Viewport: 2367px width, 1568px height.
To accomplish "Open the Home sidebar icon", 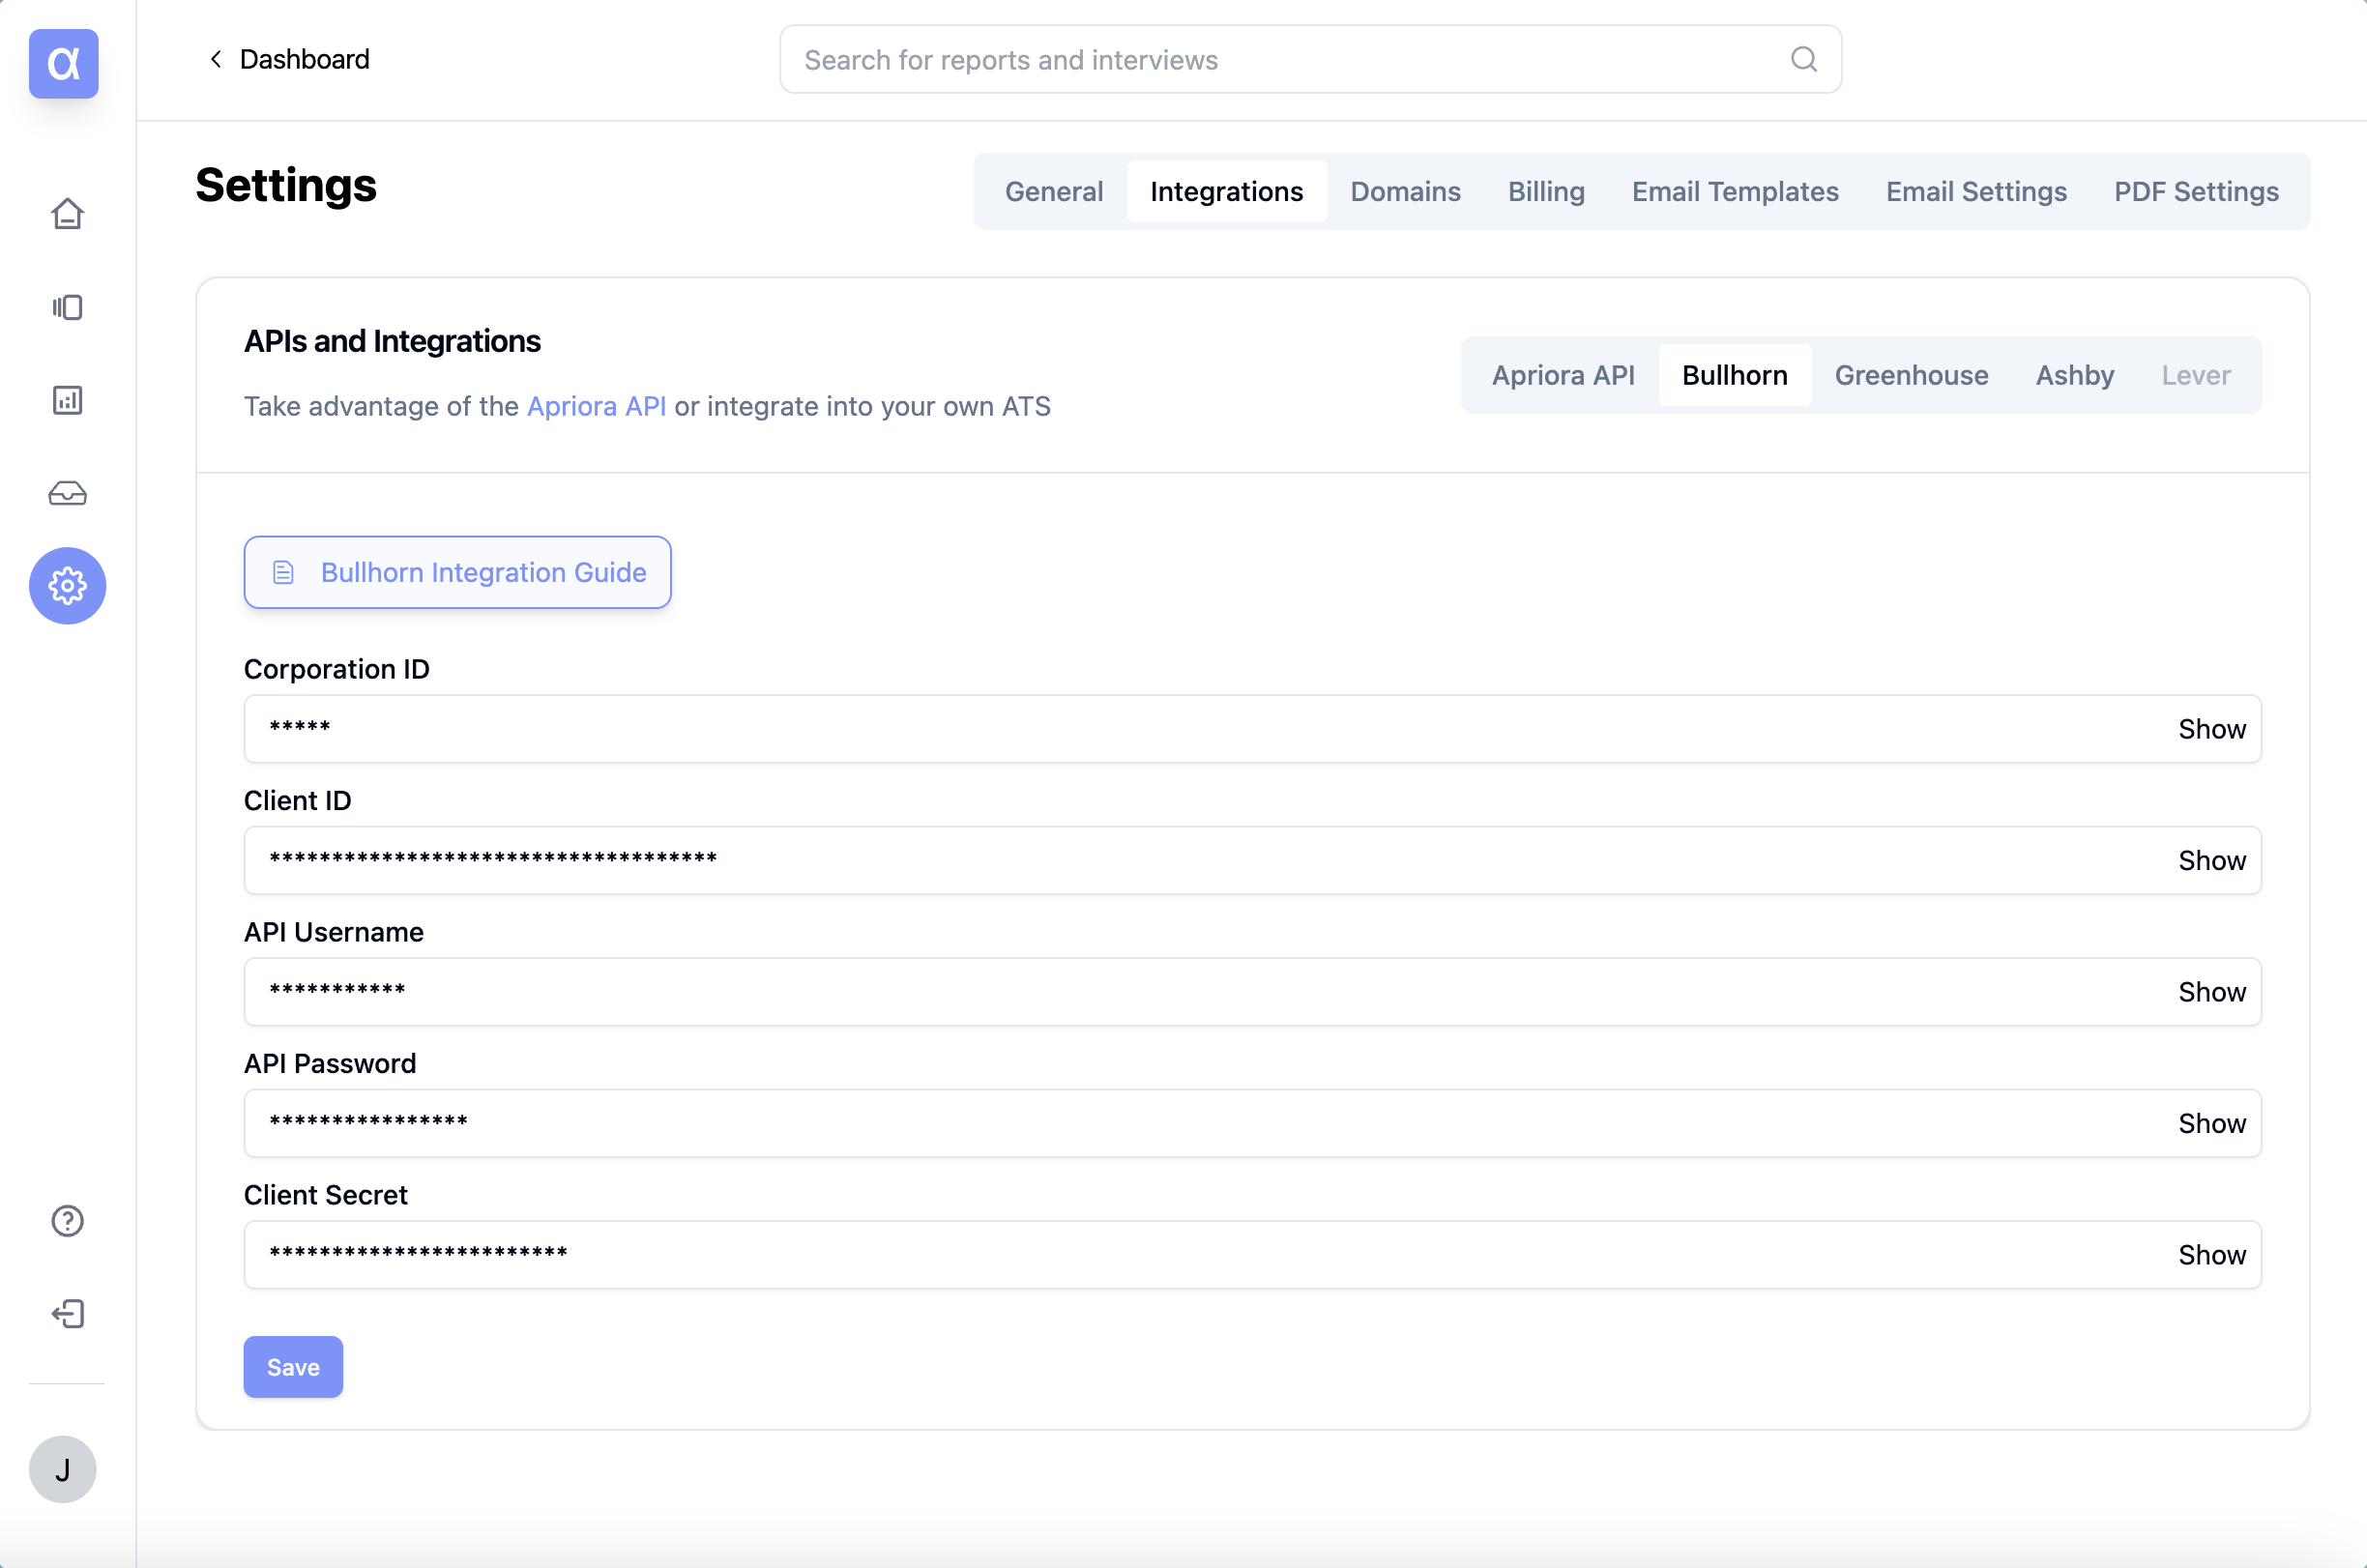I will [x=67, y=214].
